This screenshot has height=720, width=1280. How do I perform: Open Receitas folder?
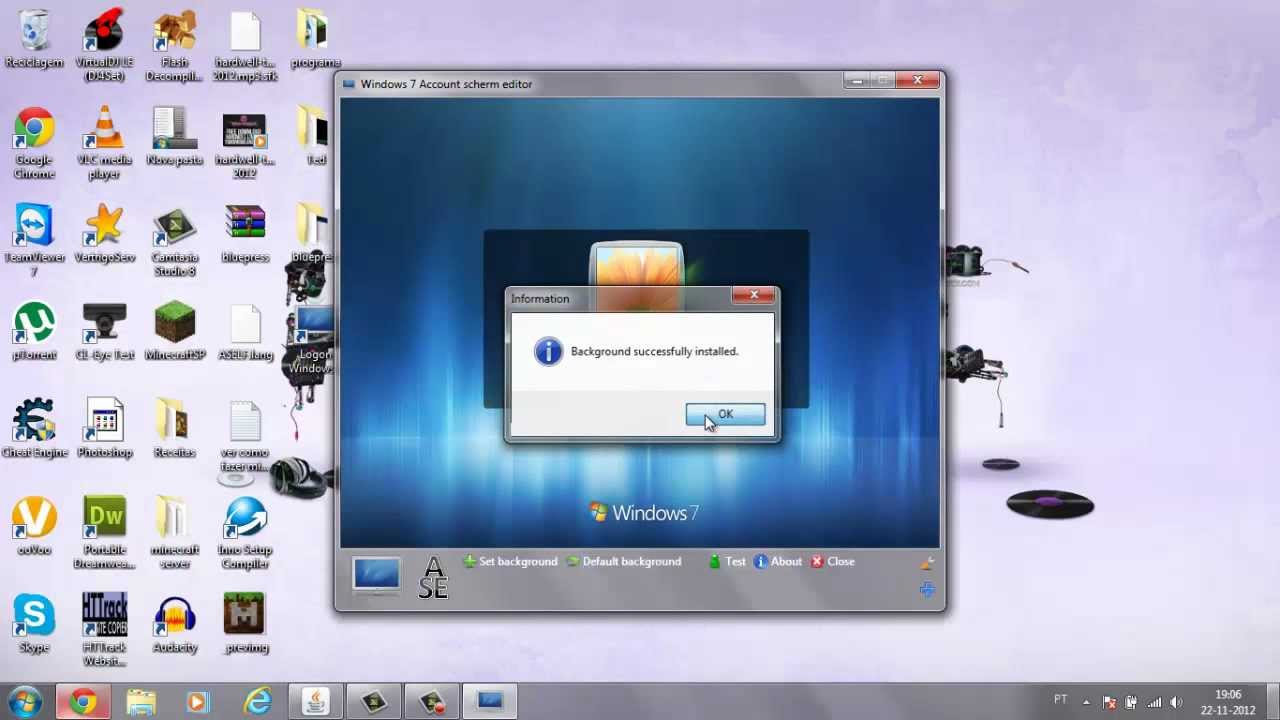point(175,429)
